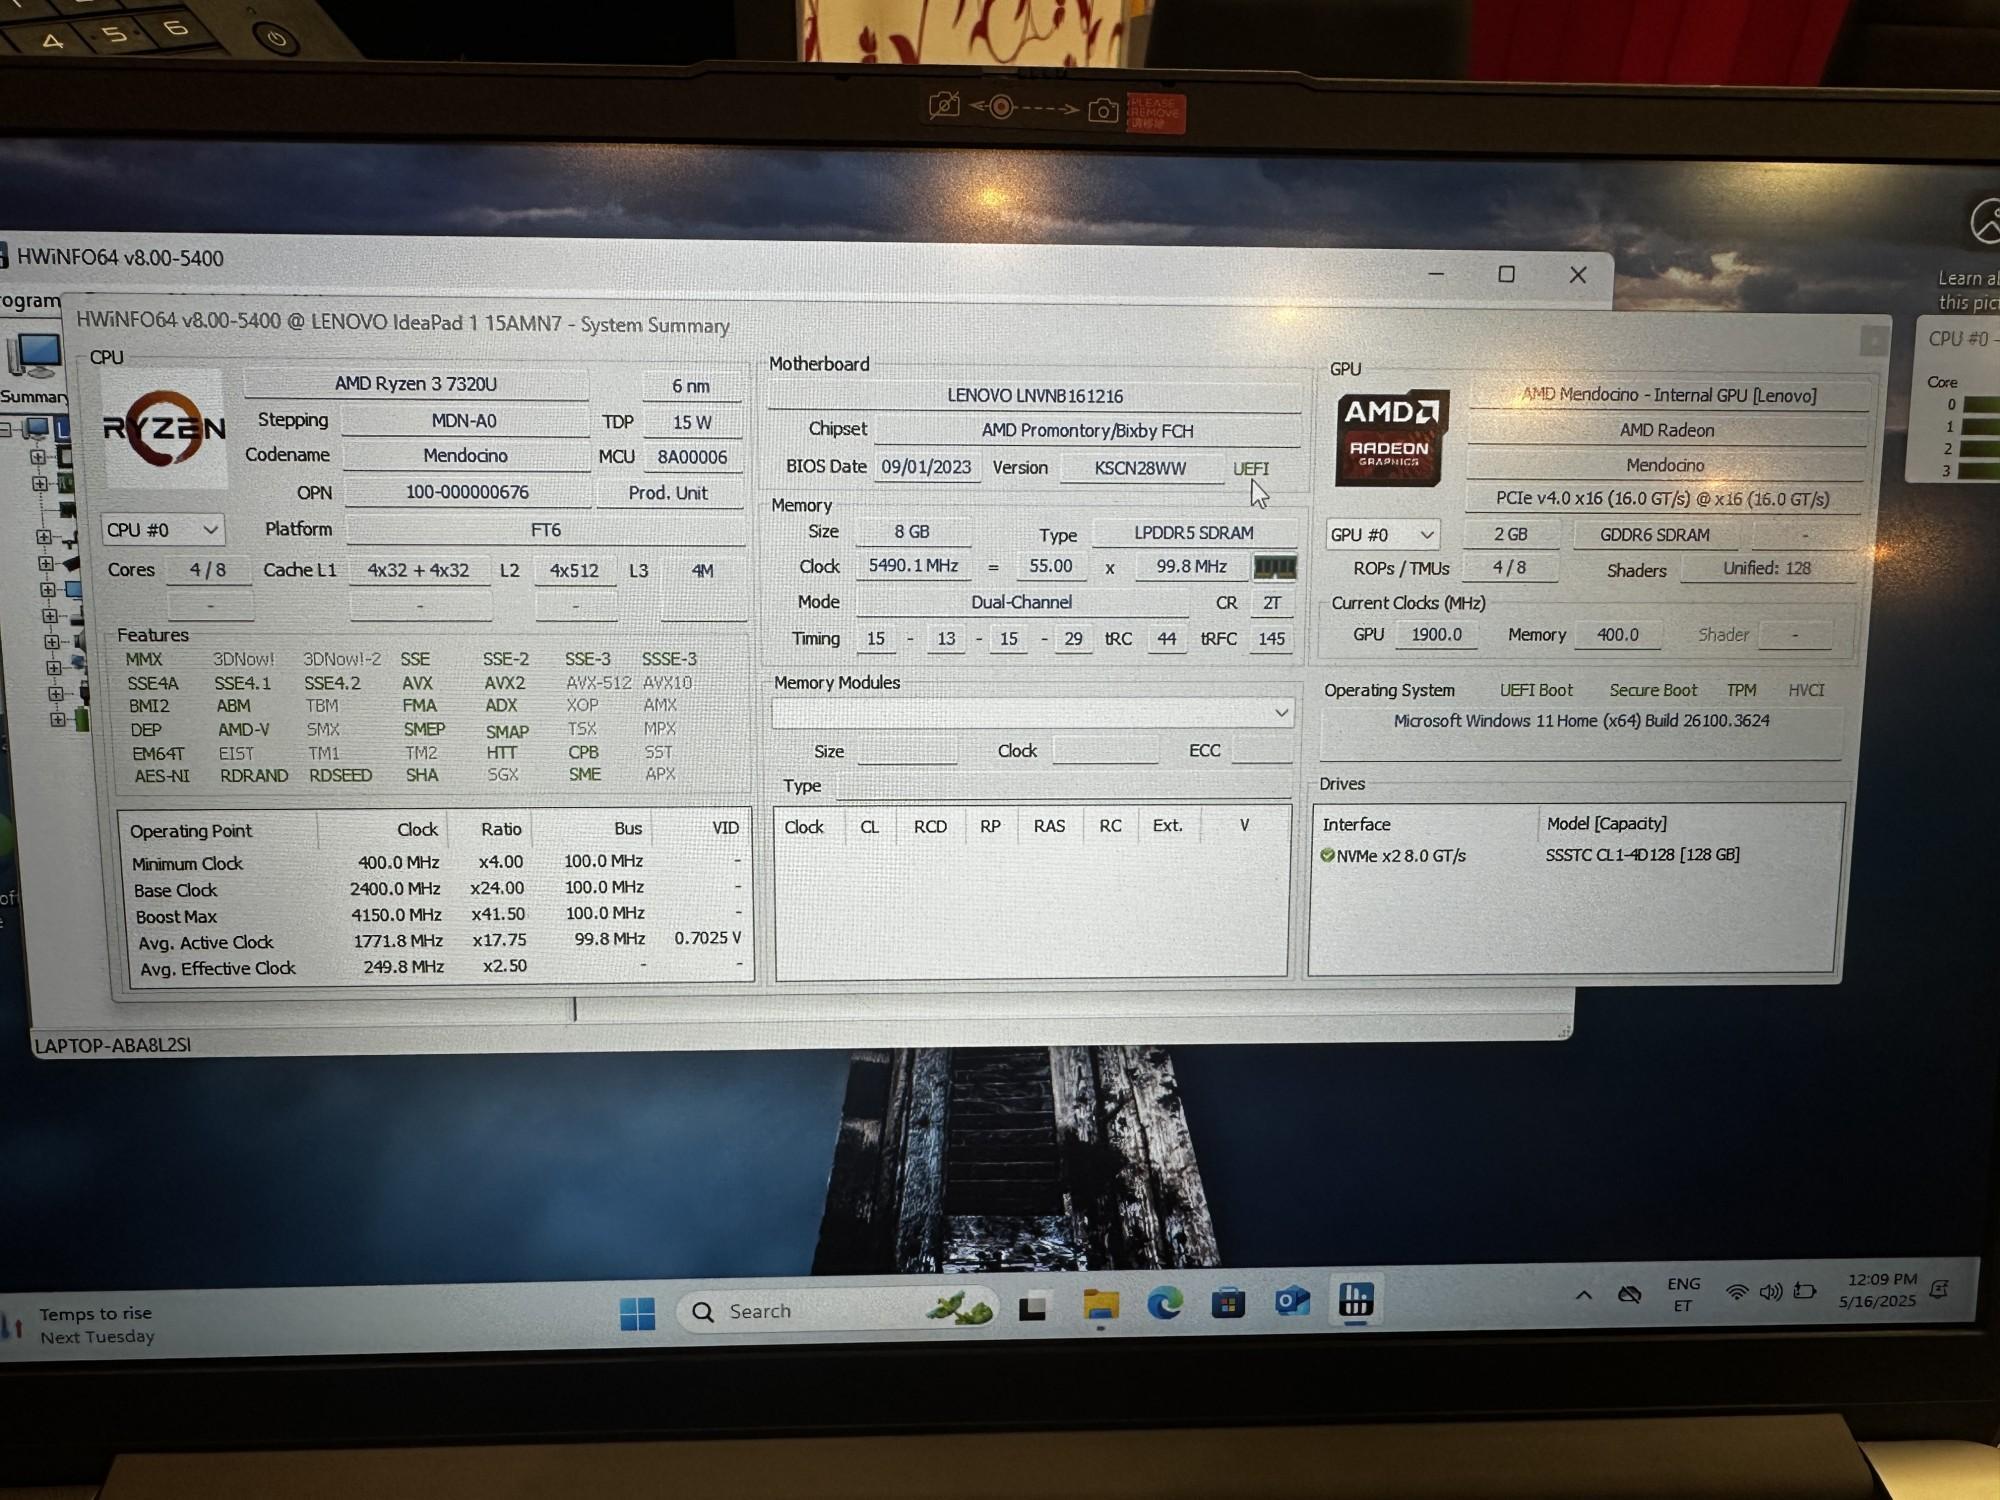This screenshot has width=2000, height=1500.
Task: Click the AMD Ryzen 3 7320U name field
Action: [x=416, y=384]
